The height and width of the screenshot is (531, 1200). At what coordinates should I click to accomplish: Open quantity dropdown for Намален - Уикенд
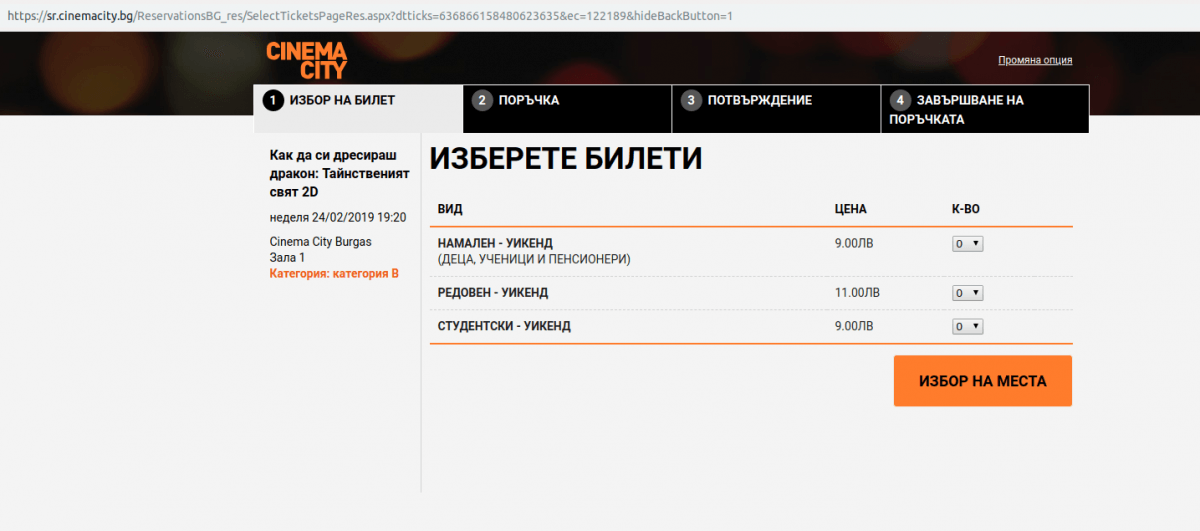click(x=968, y=243)
